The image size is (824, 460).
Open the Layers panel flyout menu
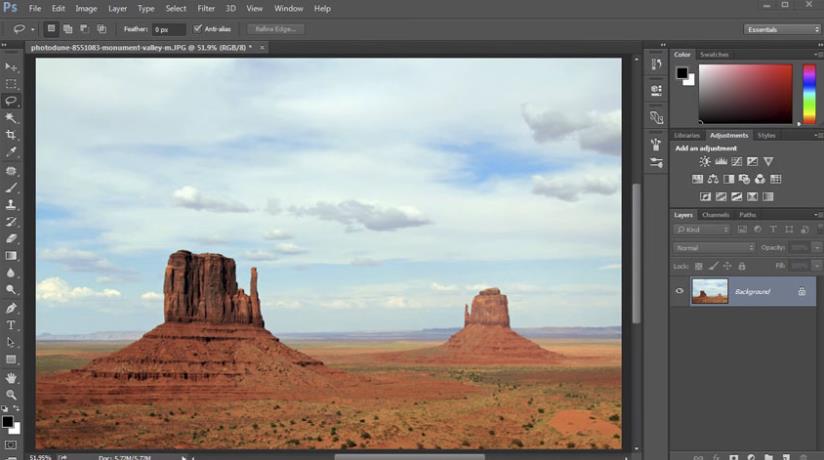(x=817, y=215)
